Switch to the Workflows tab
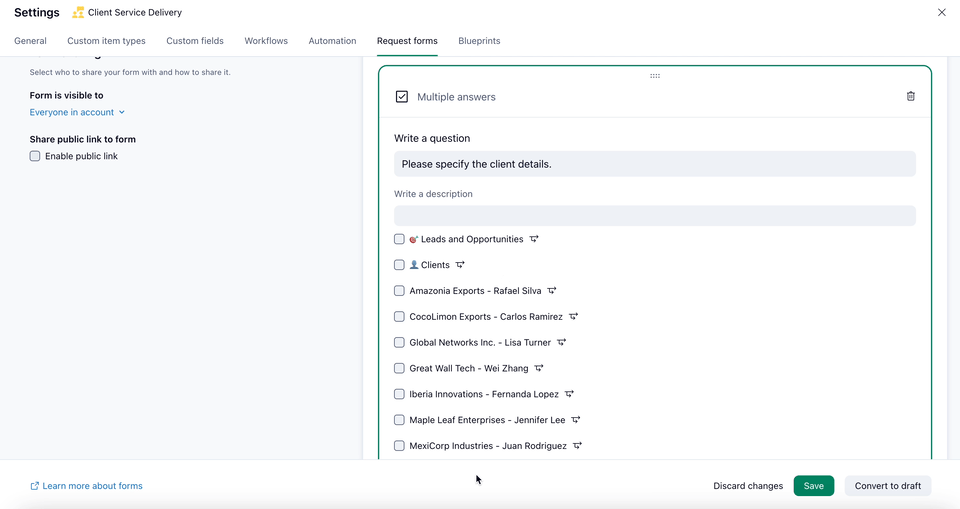This screenshot has height=509, width=960. [x=266, y=41]
